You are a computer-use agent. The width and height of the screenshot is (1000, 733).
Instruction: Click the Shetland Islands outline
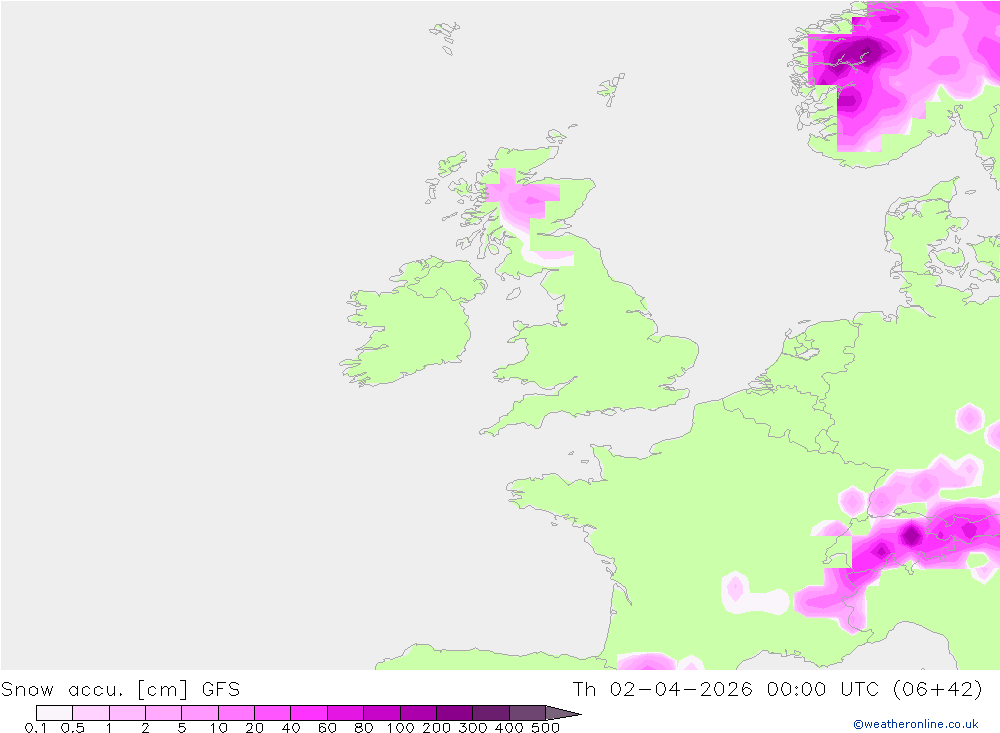pos(611,89)
